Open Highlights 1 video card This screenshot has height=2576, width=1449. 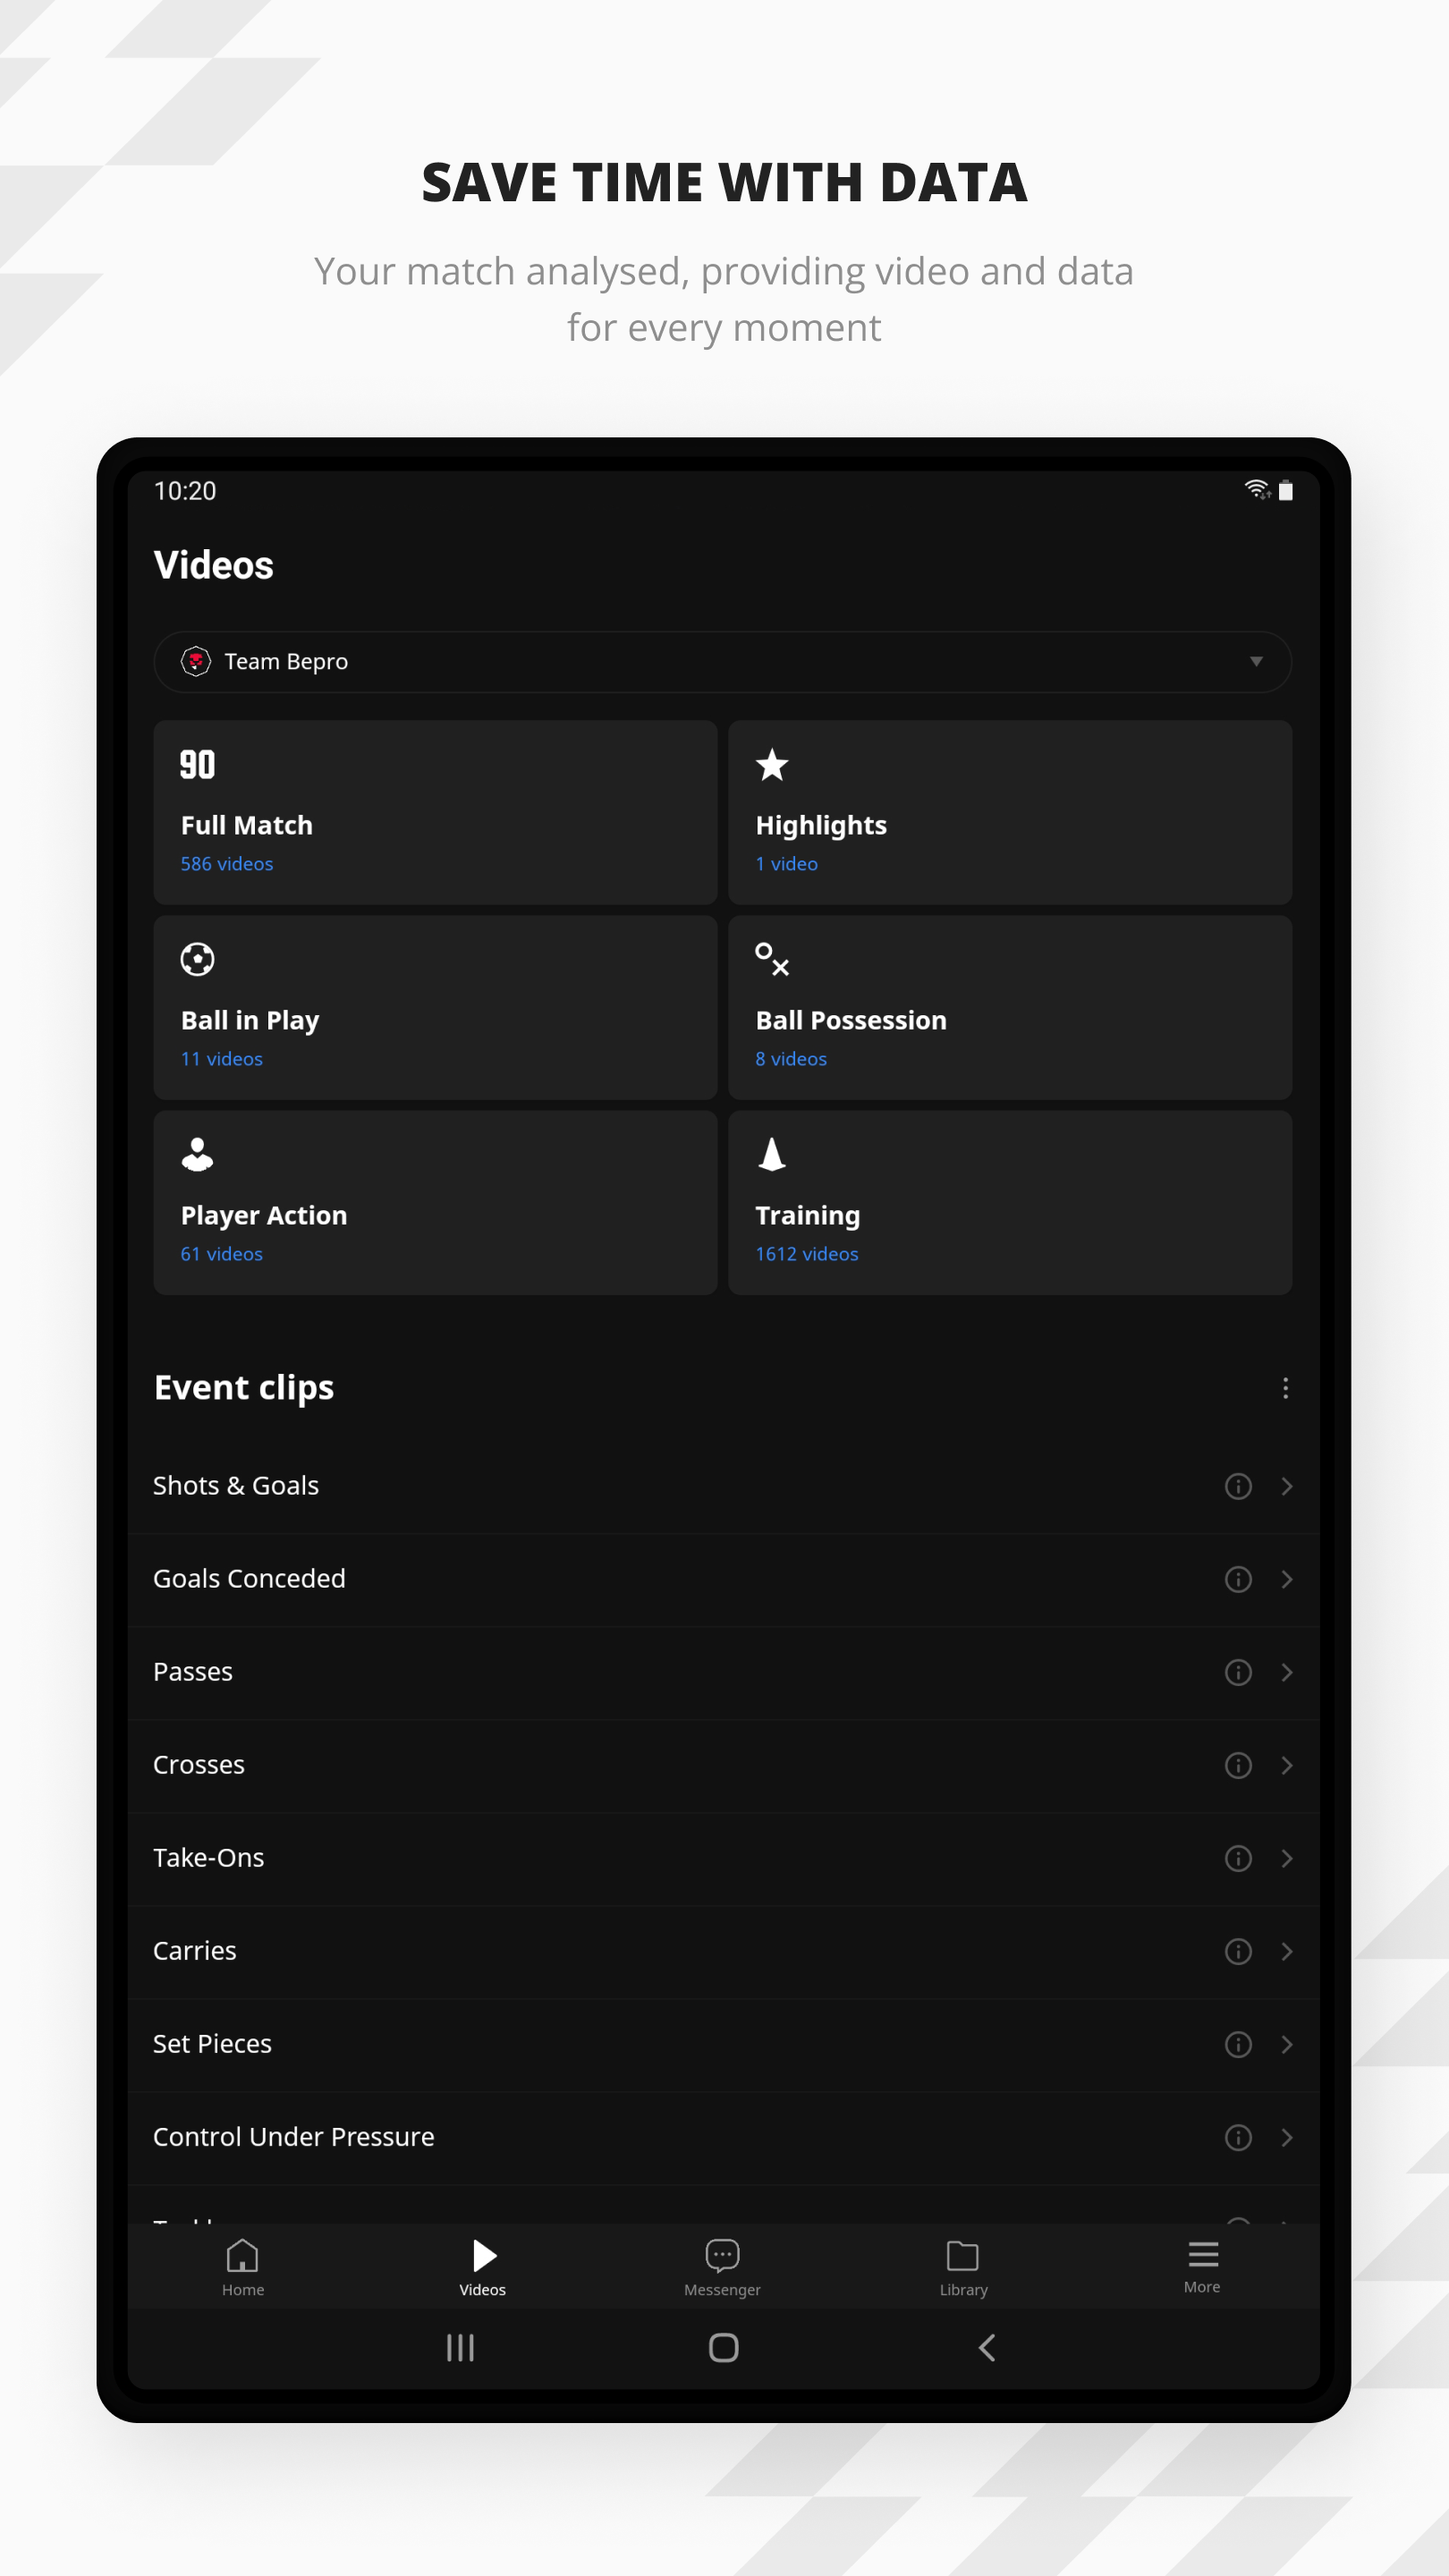click(1010, 812)
